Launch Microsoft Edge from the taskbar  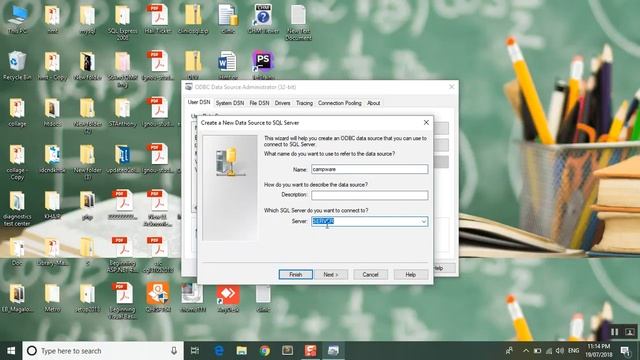219,351
